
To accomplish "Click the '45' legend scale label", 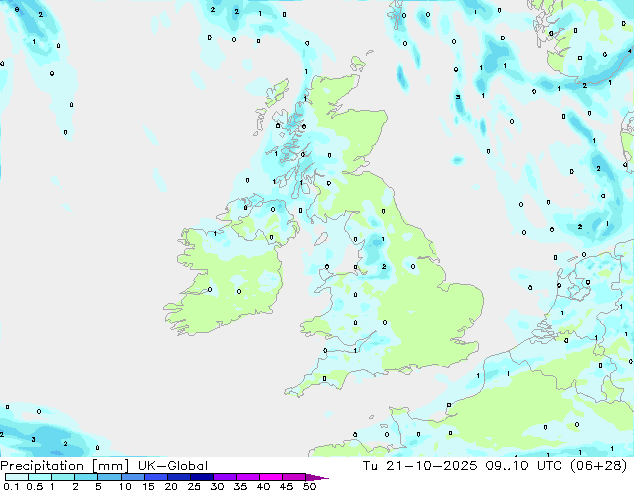I will pos(286,486).
